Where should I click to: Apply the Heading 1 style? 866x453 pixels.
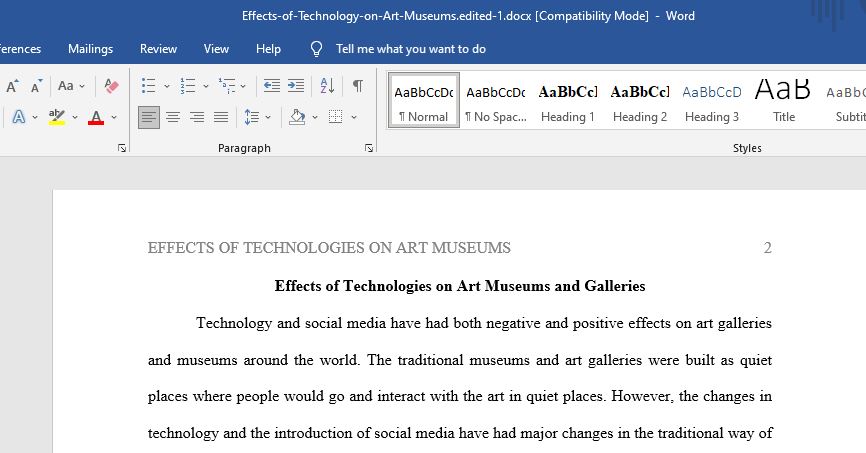pos(568,100)
